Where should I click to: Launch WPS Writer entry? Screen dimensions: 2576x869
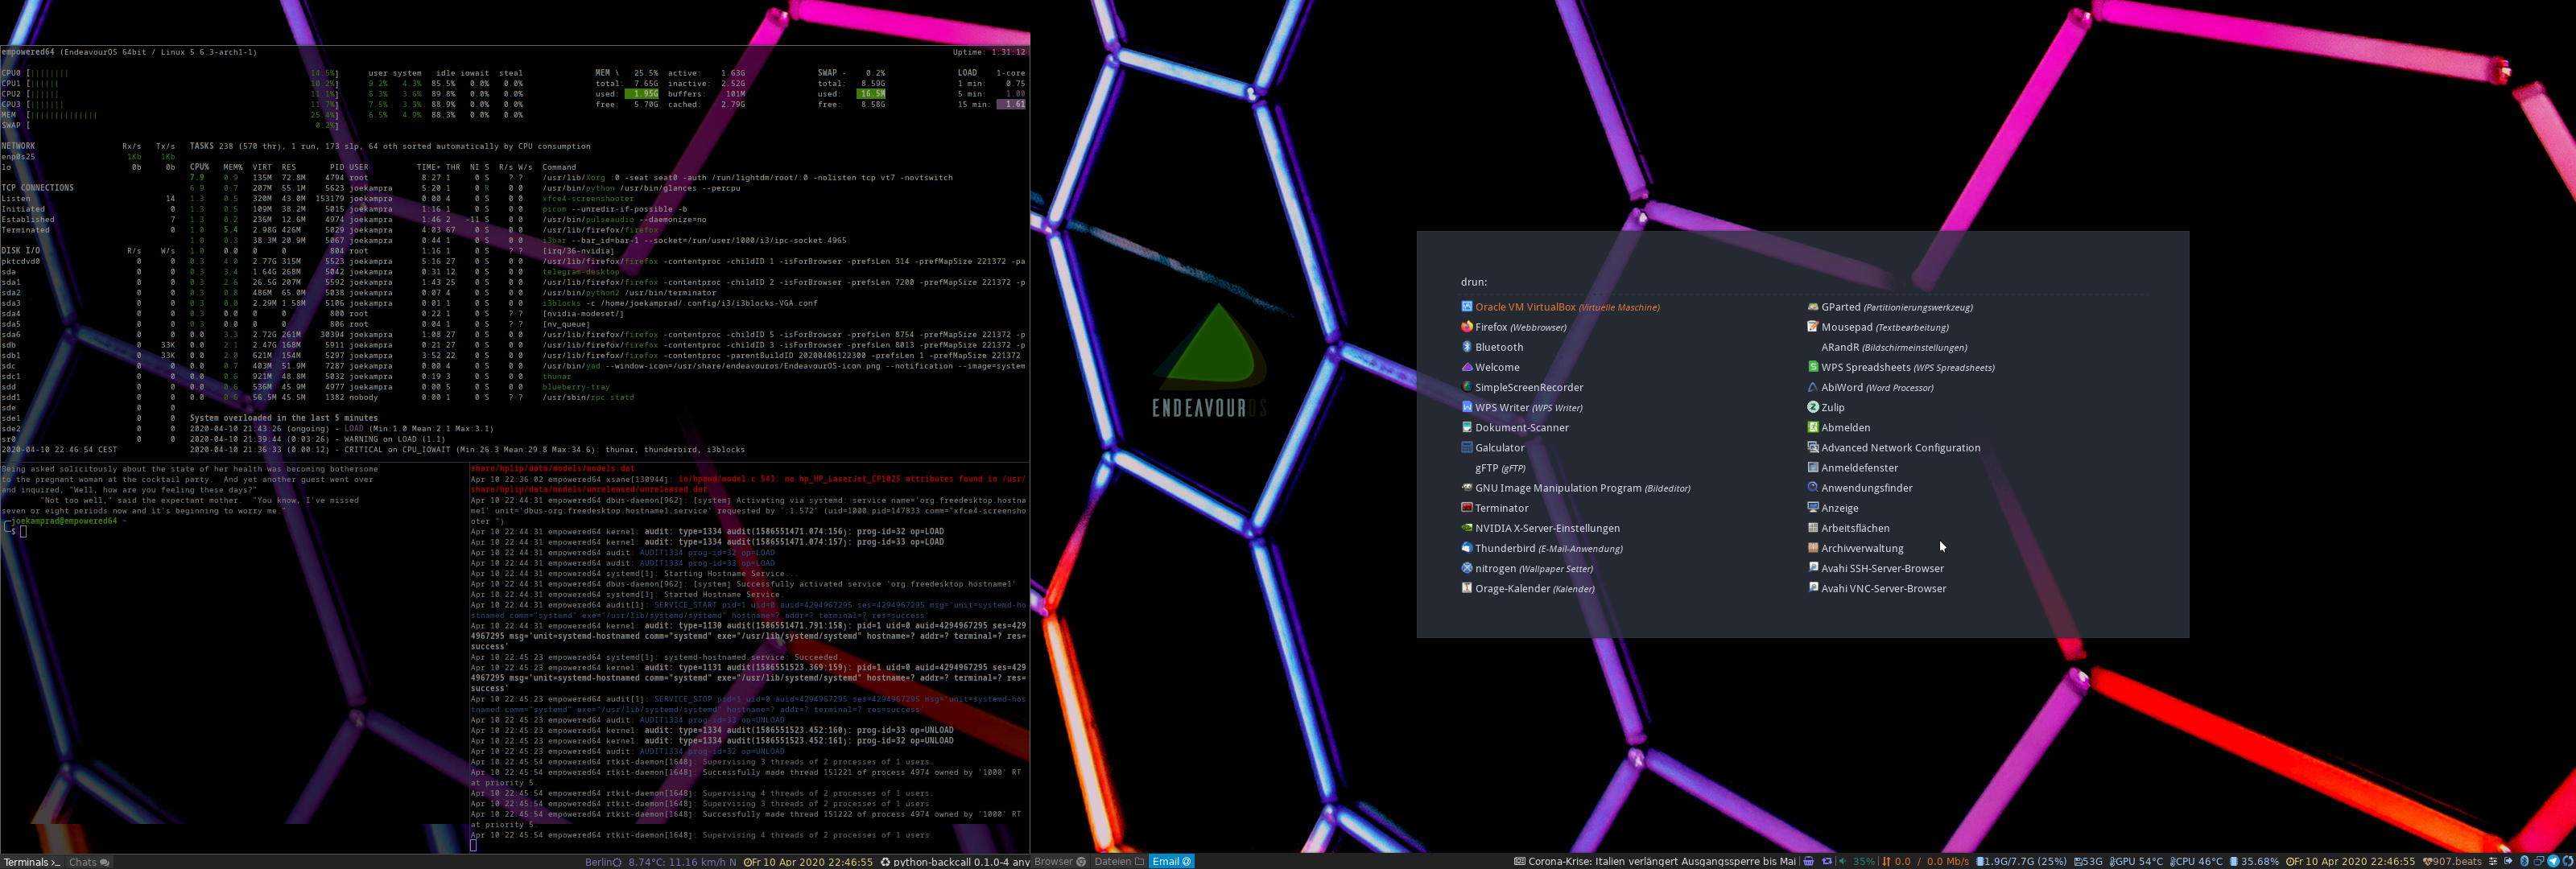pyautogui.click(x=1521, y=407)
